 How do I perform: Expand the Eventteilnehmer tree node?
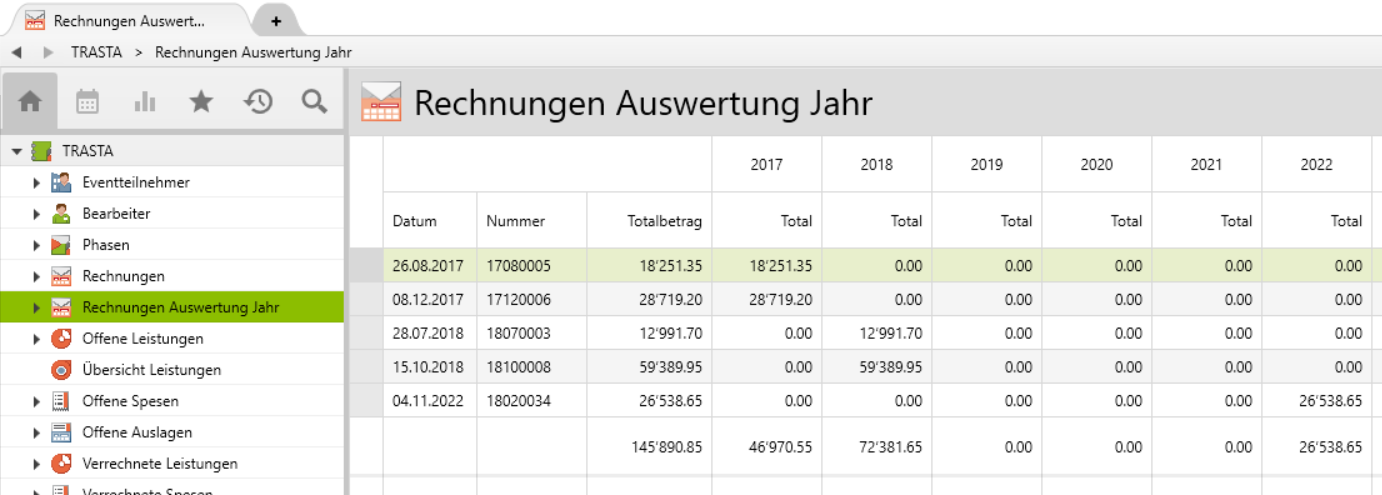click(37, 183)
